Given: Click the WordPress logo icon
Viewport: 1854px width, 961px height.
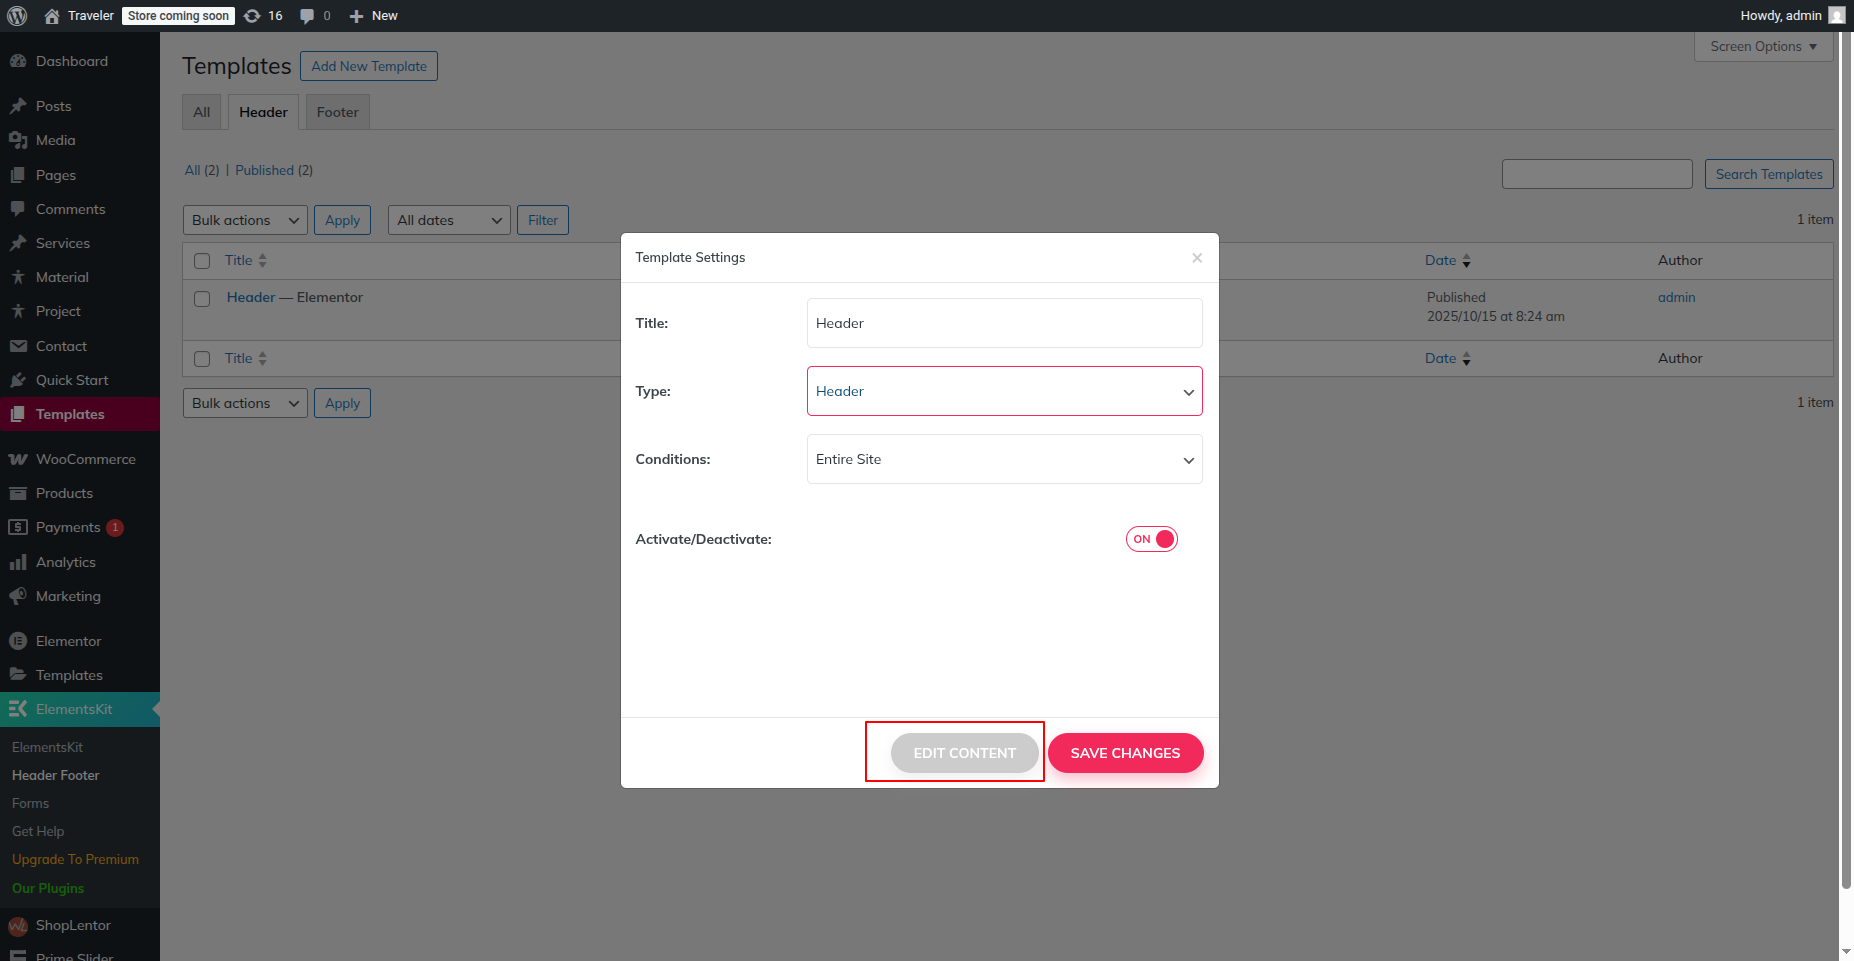Looking at the screenshot, I should [17, 16].
